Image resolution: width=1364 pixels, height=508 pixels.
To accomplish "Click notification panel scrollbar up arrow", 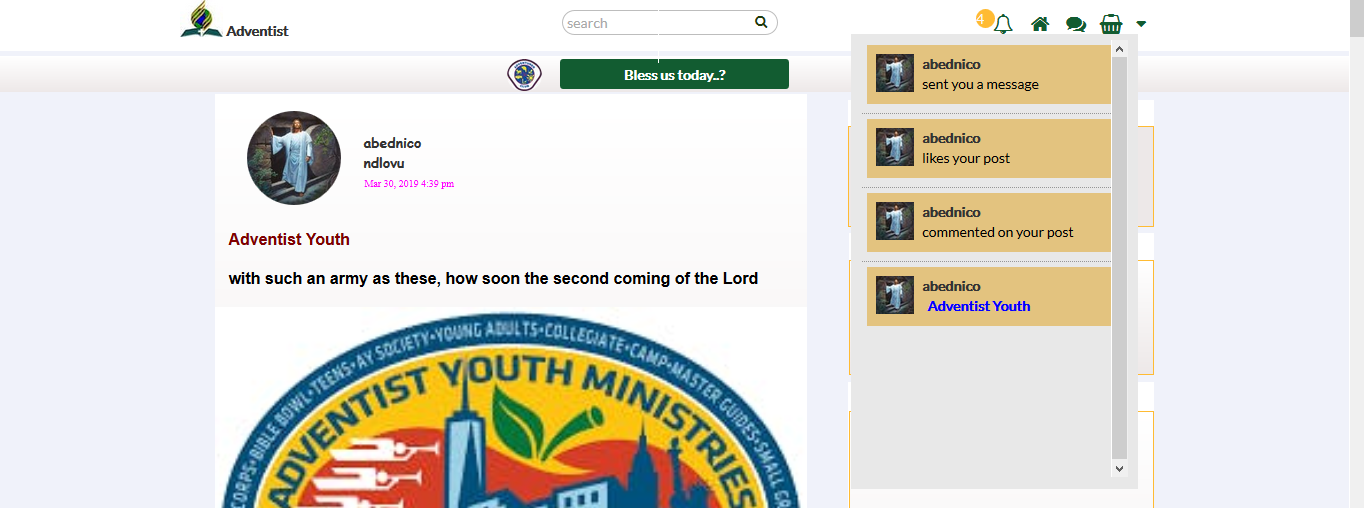I will coord(1119,48).
